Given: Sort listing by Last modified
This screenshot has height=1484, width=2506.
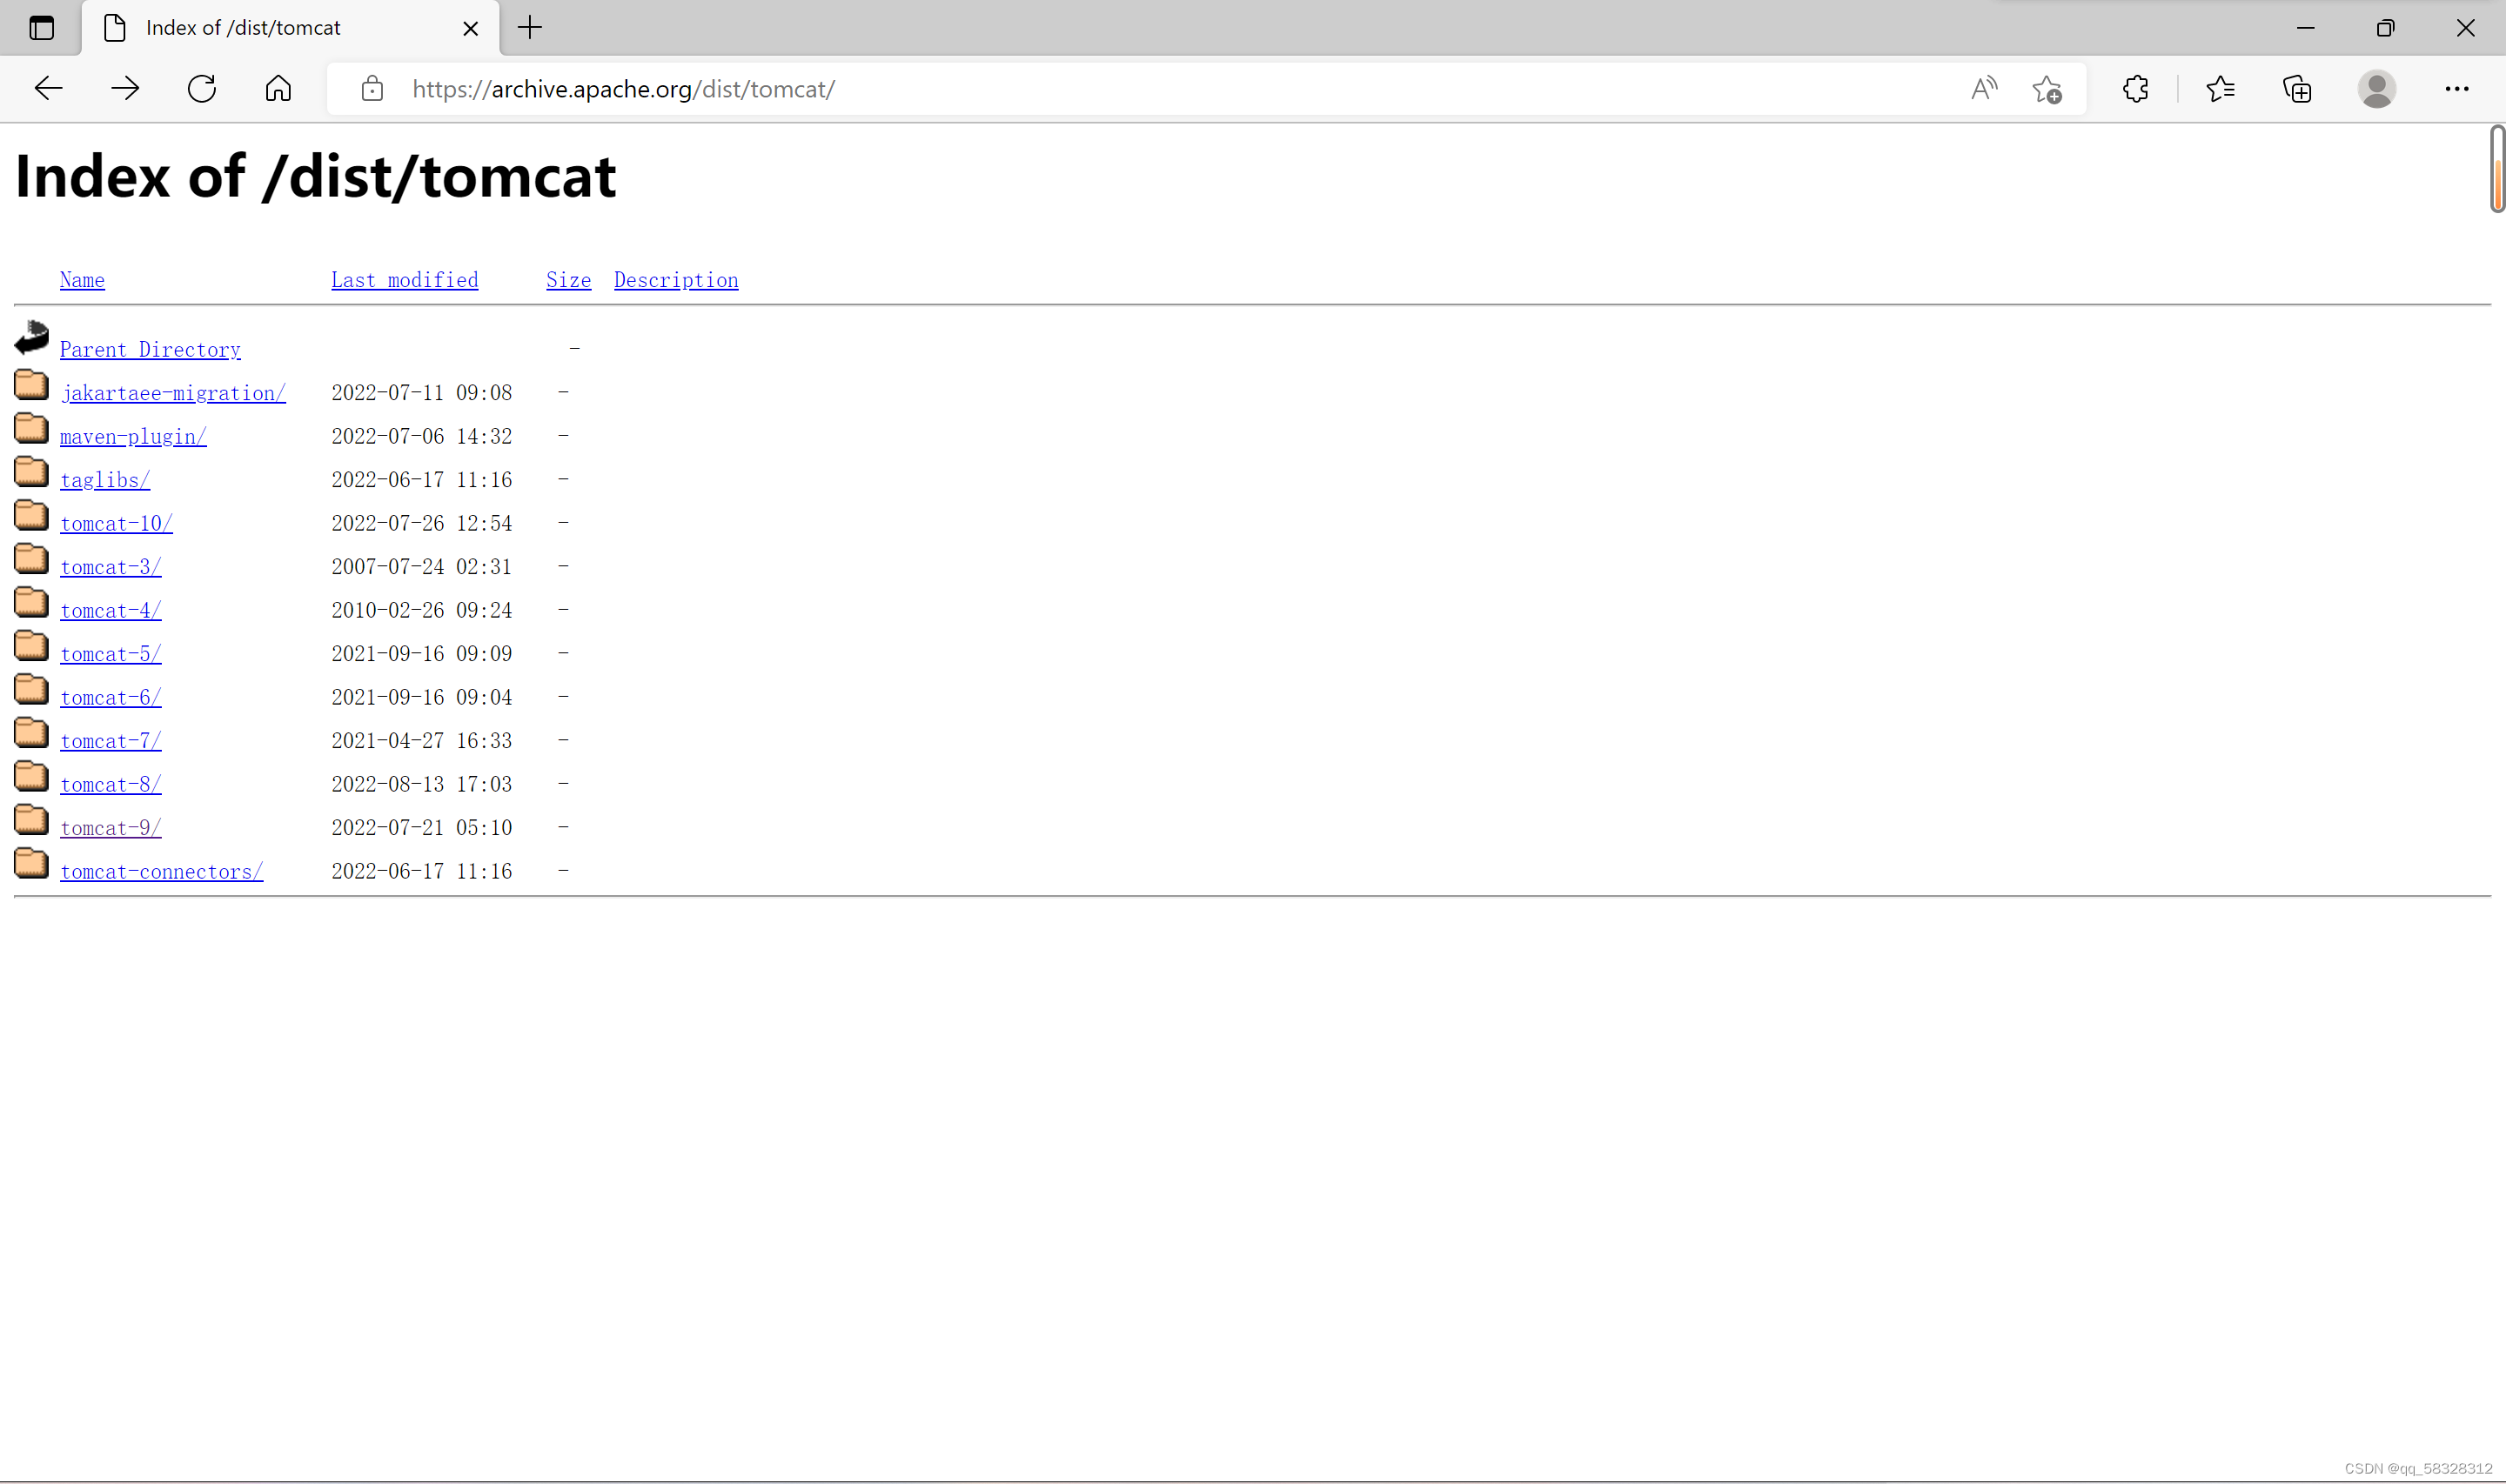Looking at the screenshot, I should pos(404,280).
